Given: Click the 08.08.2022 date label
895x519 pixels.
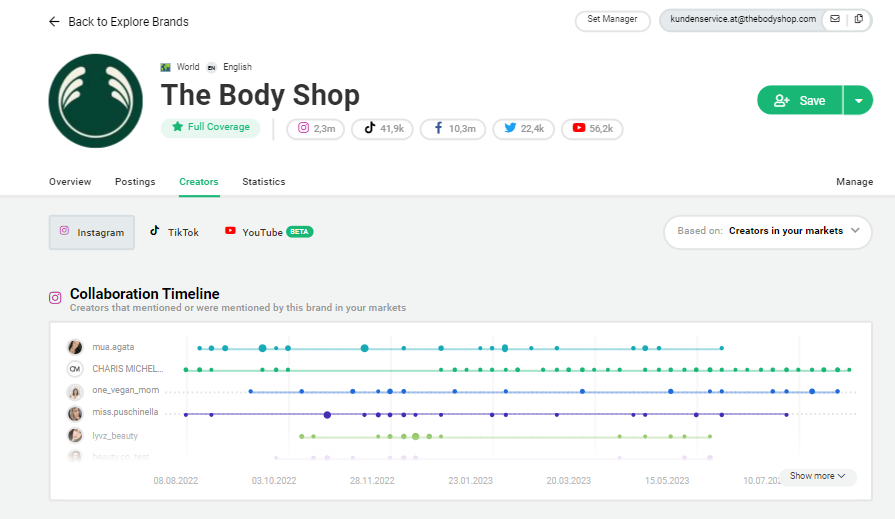Looking at the screenshot, I should pos(176,481).
